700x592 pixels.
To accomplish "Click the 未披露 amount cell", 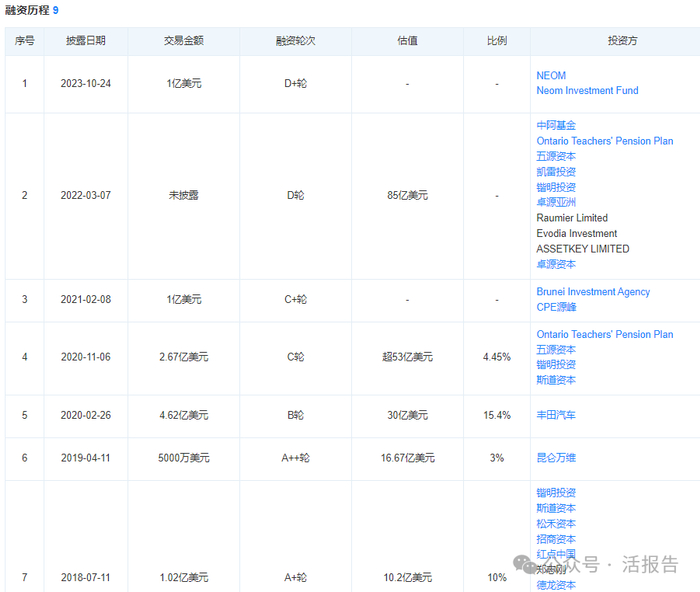I will click(x=184, y=196).
